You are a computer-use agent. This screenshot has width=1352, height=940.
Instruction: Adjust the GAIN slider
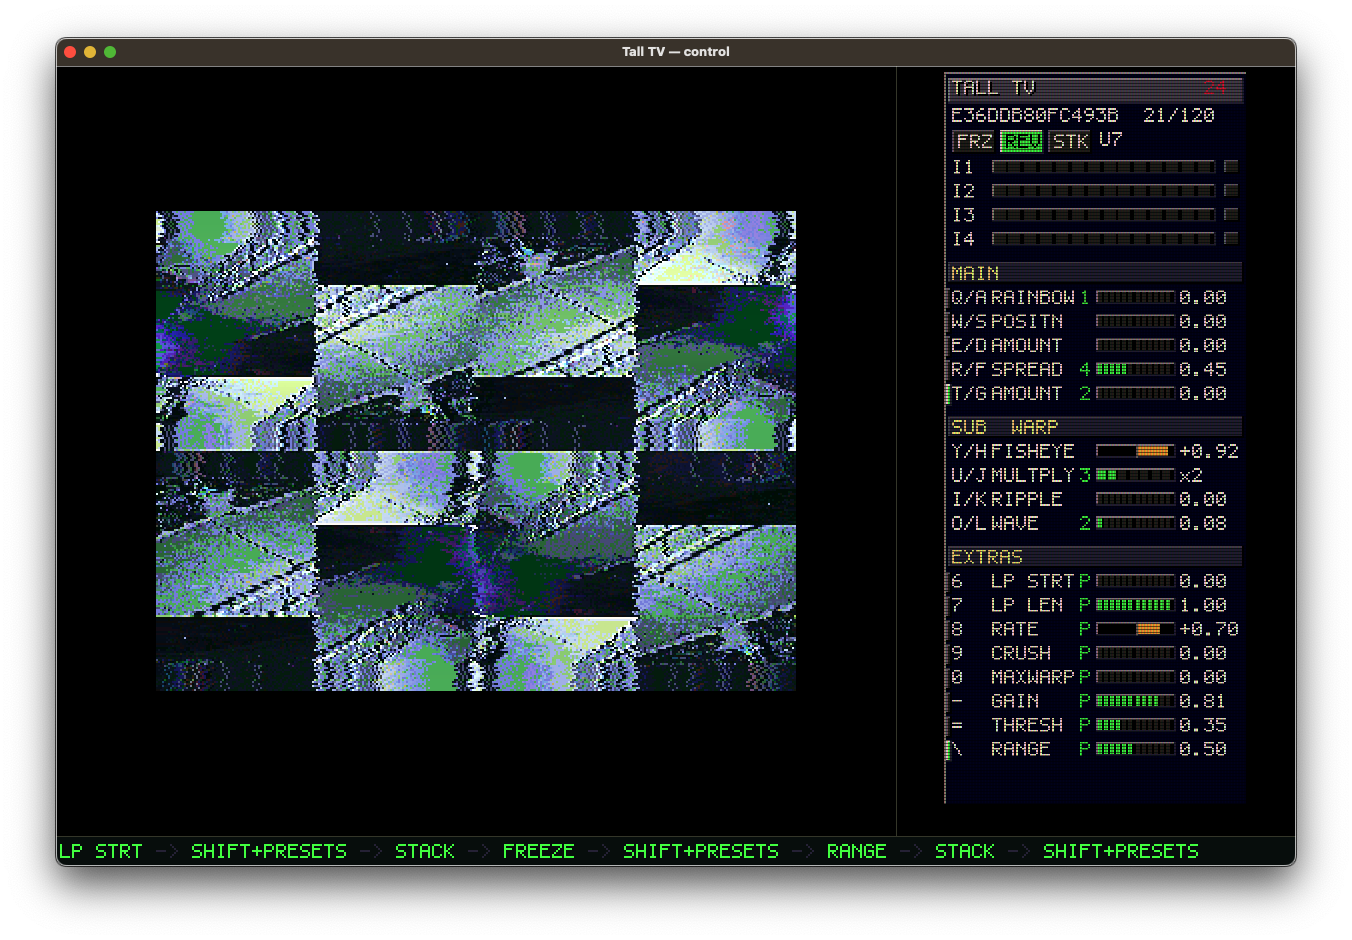click(x=1135, y=701)
